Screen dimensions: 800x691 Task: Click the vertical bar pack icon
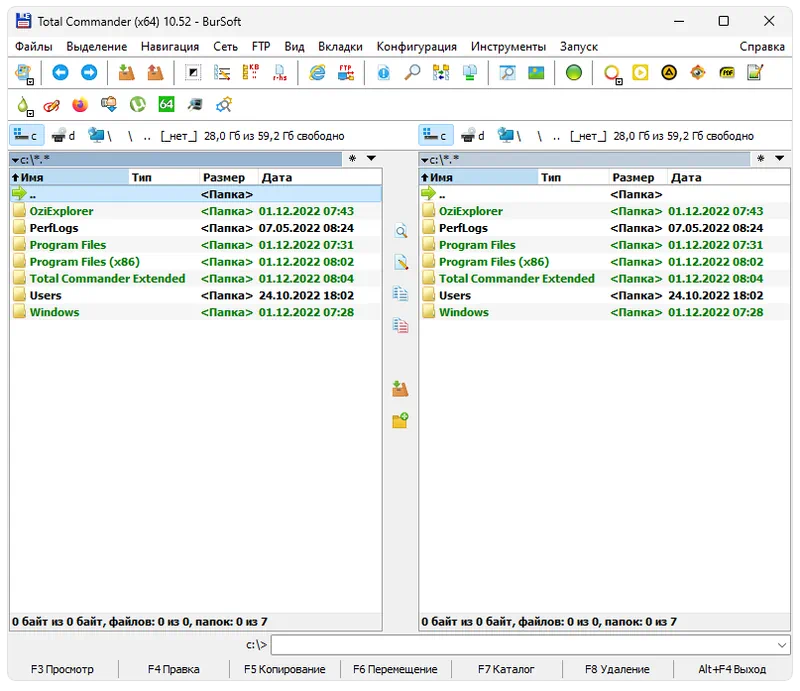400,389
